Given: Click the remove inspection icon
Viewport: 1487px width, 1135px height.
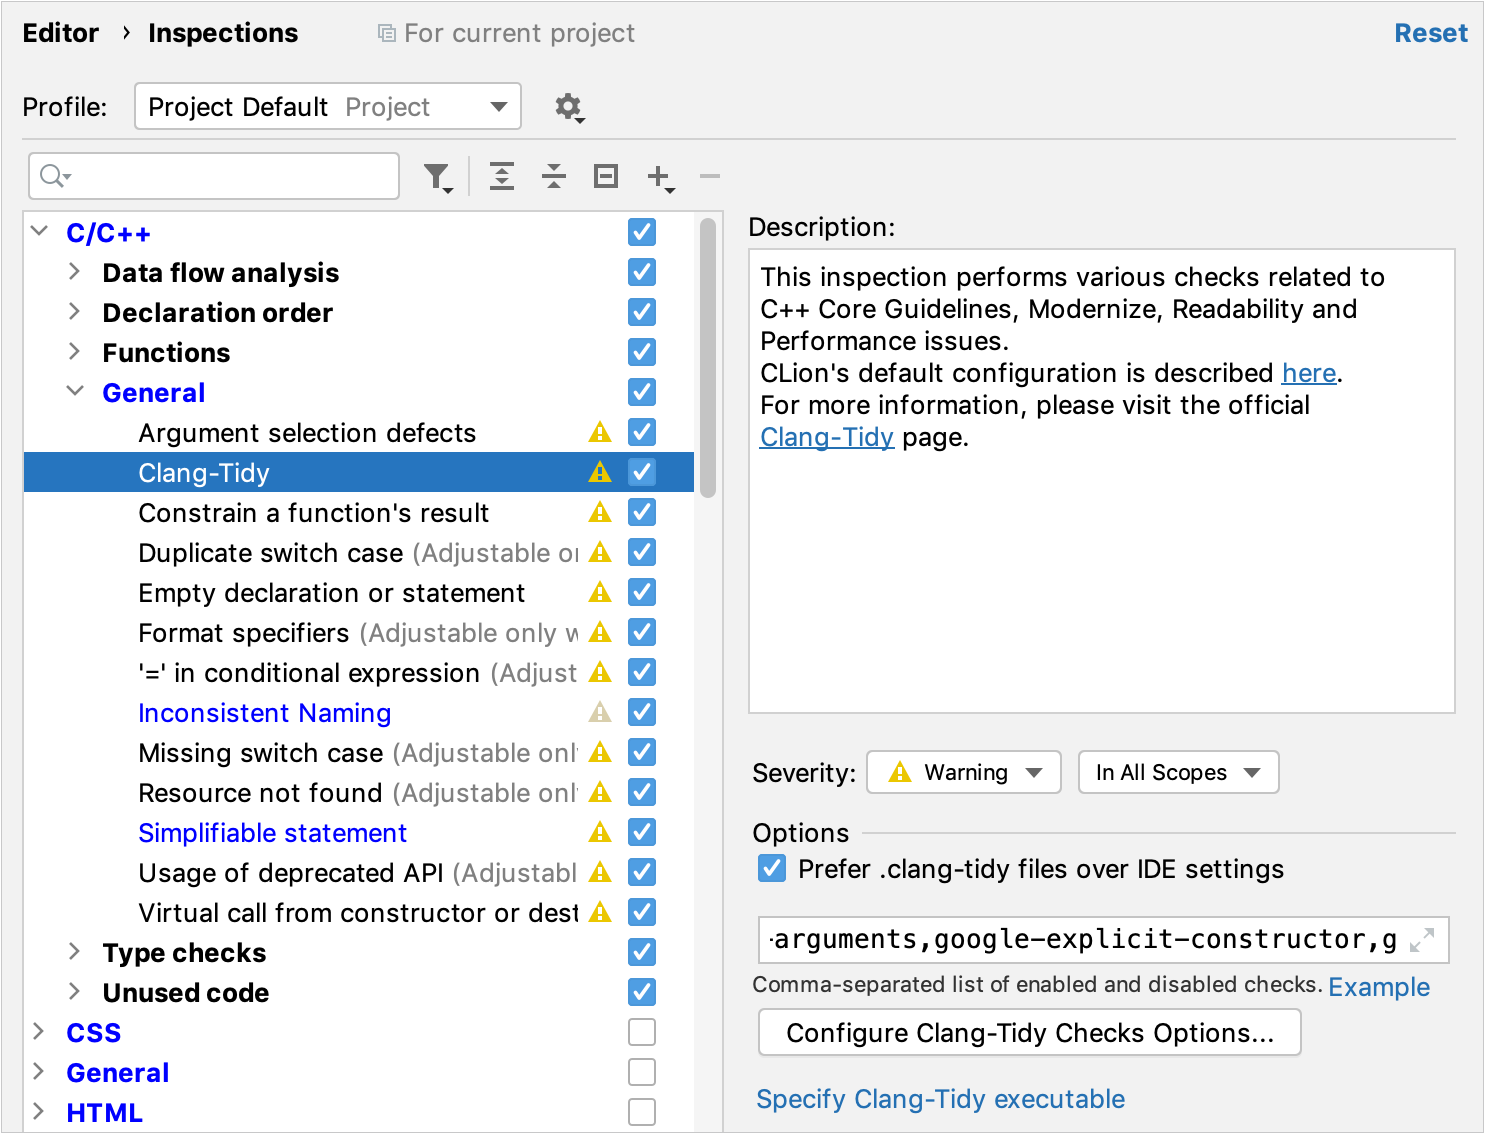Looking at the screenshot, I should [709, 176].
